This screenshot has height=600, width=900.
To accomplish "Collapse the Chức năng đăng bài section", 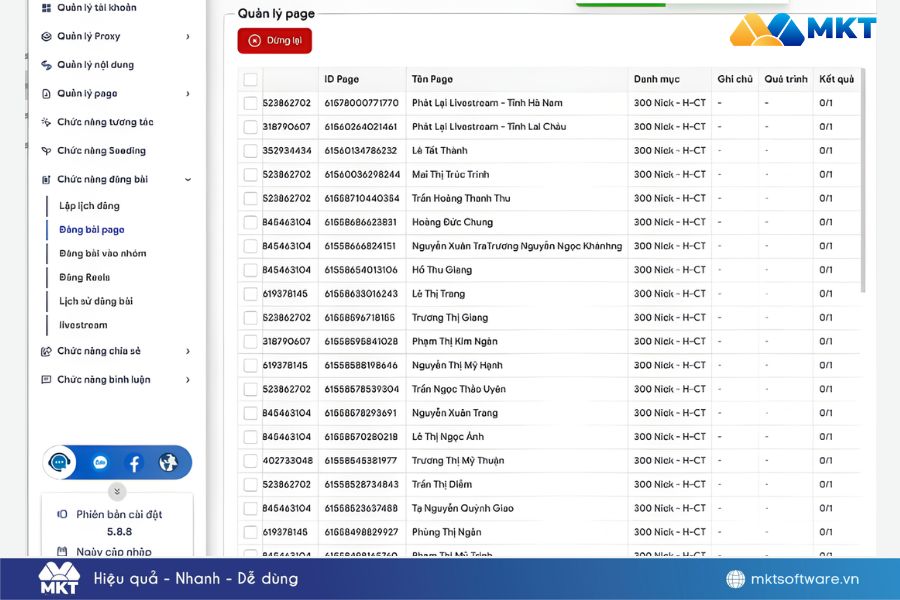I will point(188,180).
